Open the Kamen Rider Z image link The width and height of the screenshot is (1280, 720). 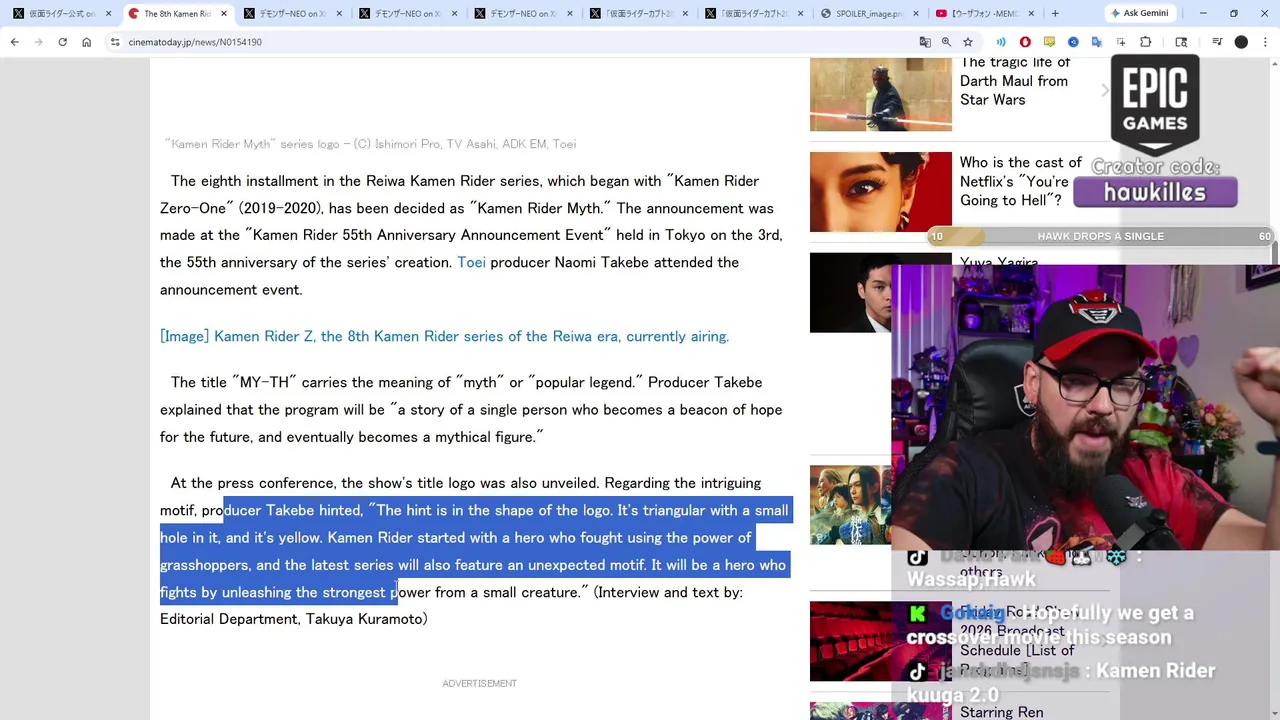(444, 336)
